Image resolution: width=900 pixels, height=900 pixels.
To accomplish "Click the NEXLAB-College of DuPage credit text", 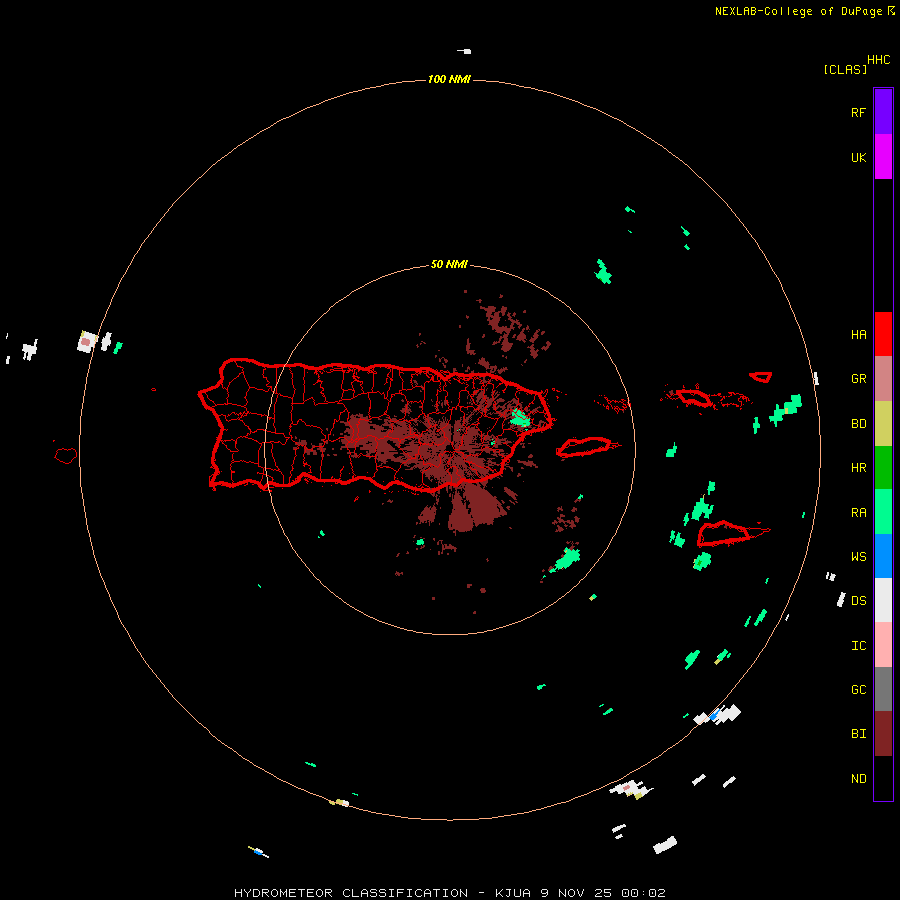I will point(798,11).
